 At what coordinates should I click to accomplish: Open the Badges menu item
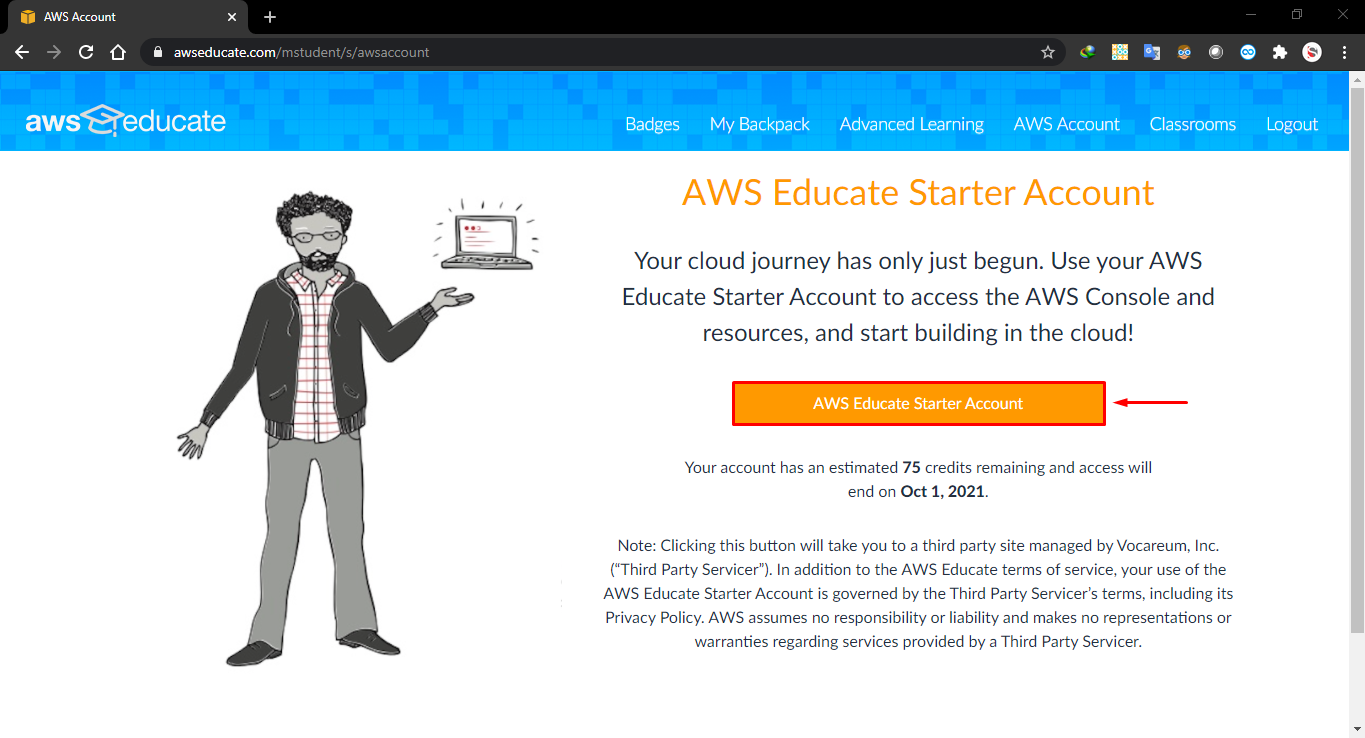click(x=652, y=124)
